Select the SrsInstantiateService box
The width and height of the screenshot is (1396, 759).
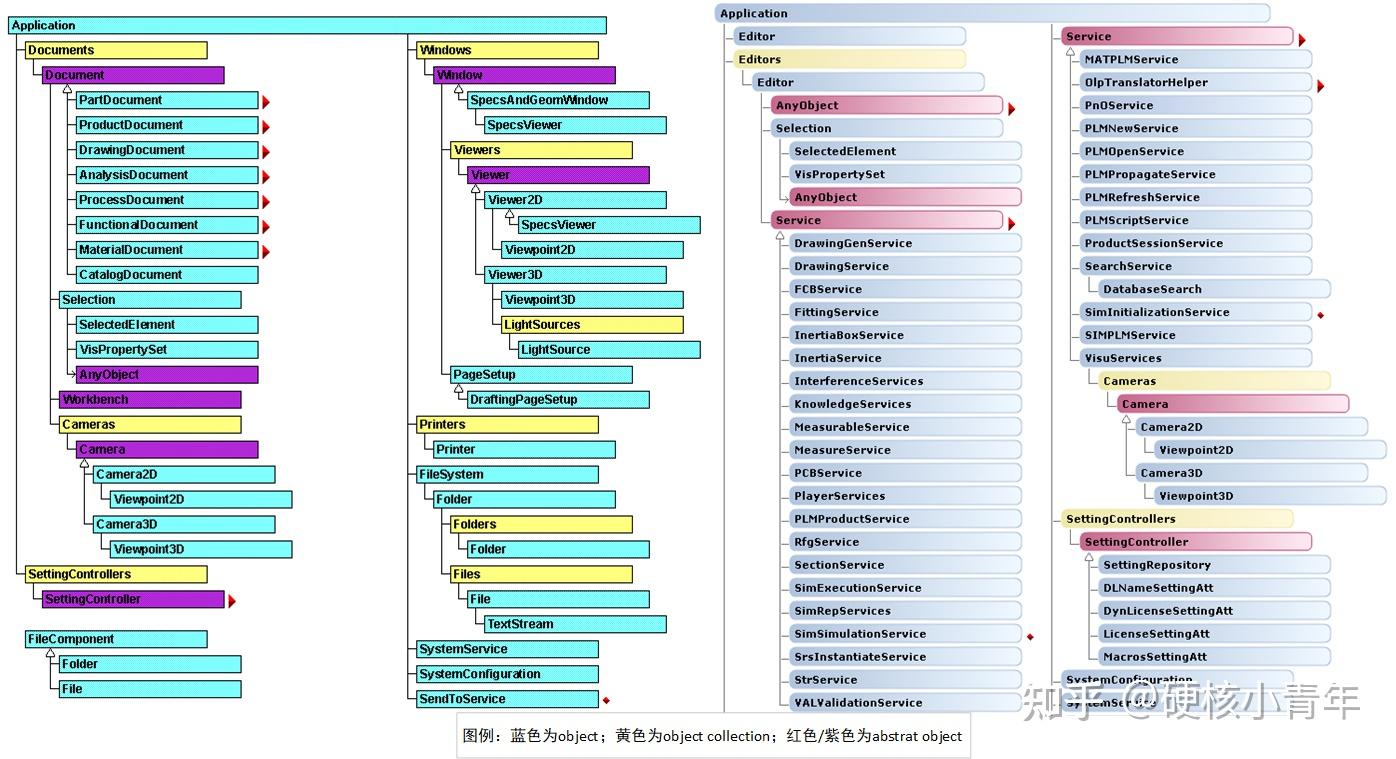(x=905, y=657)
